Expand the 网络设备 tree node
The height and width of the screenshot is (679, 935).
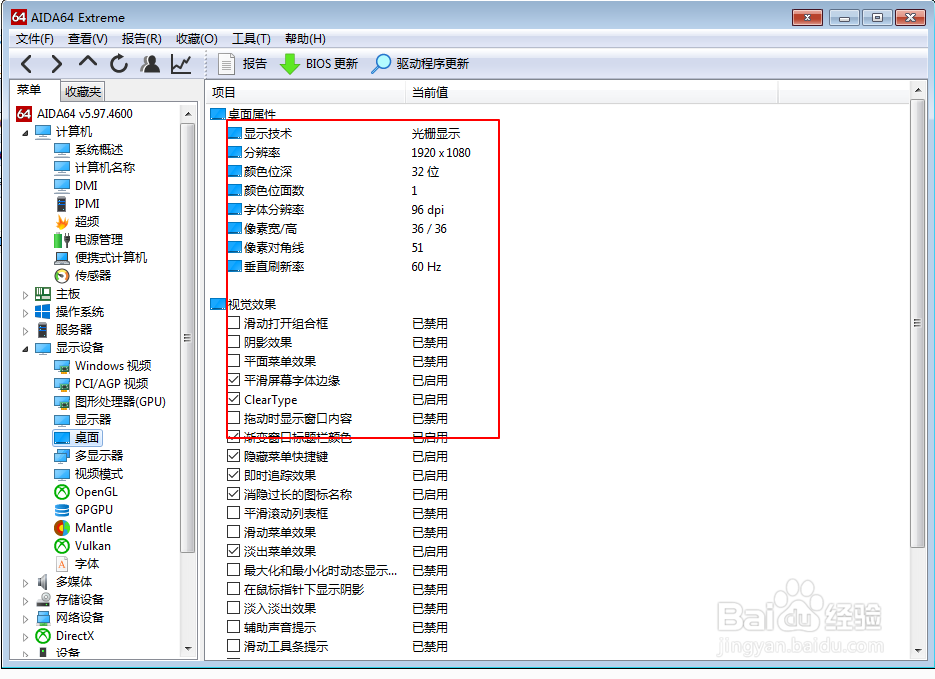click(25, 618)
